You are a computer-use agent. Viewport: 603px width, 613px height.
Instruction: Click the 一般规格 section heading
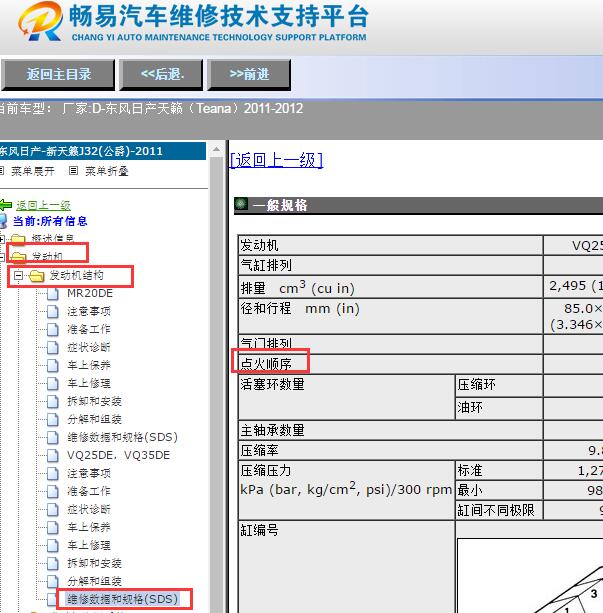pyautogui.click(x=280, y=205)
